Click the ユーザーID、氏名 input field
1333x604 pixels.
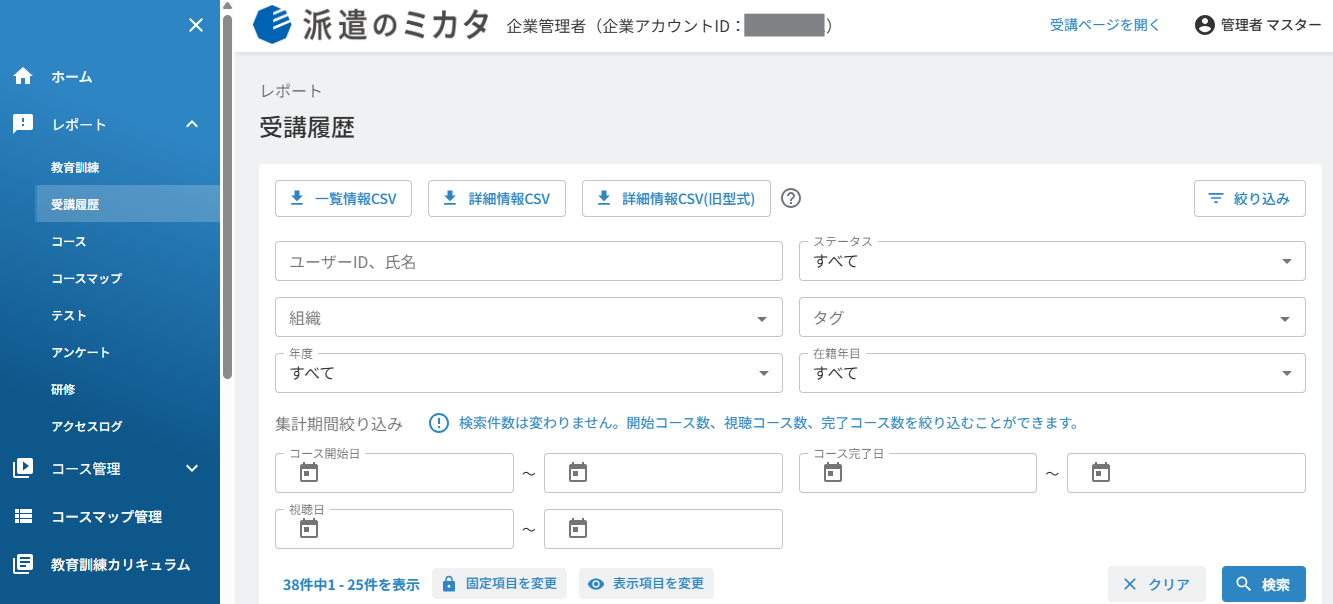coord(528,261)
